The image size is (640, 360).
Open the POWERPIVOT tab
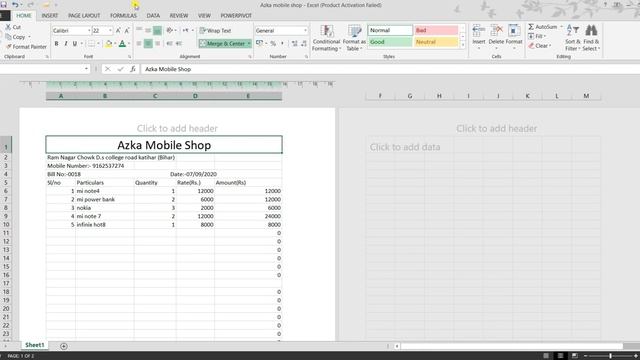(236, 16)
